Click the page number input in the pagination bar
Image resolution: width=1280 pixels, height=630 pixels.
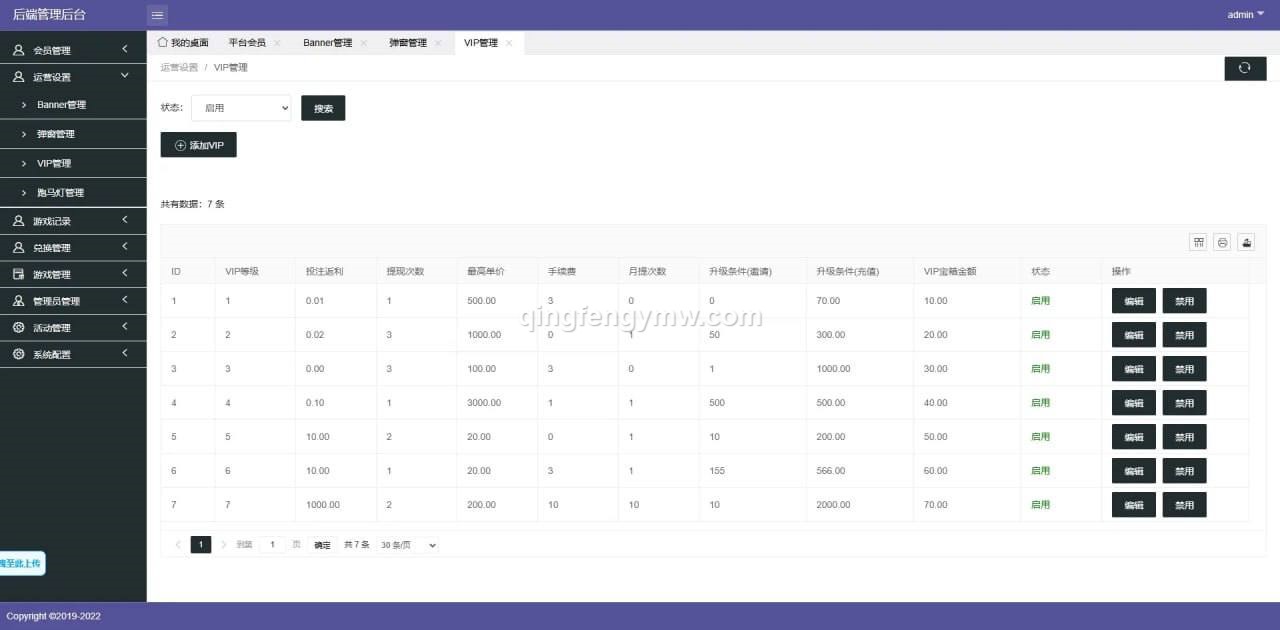coord(271,544)
